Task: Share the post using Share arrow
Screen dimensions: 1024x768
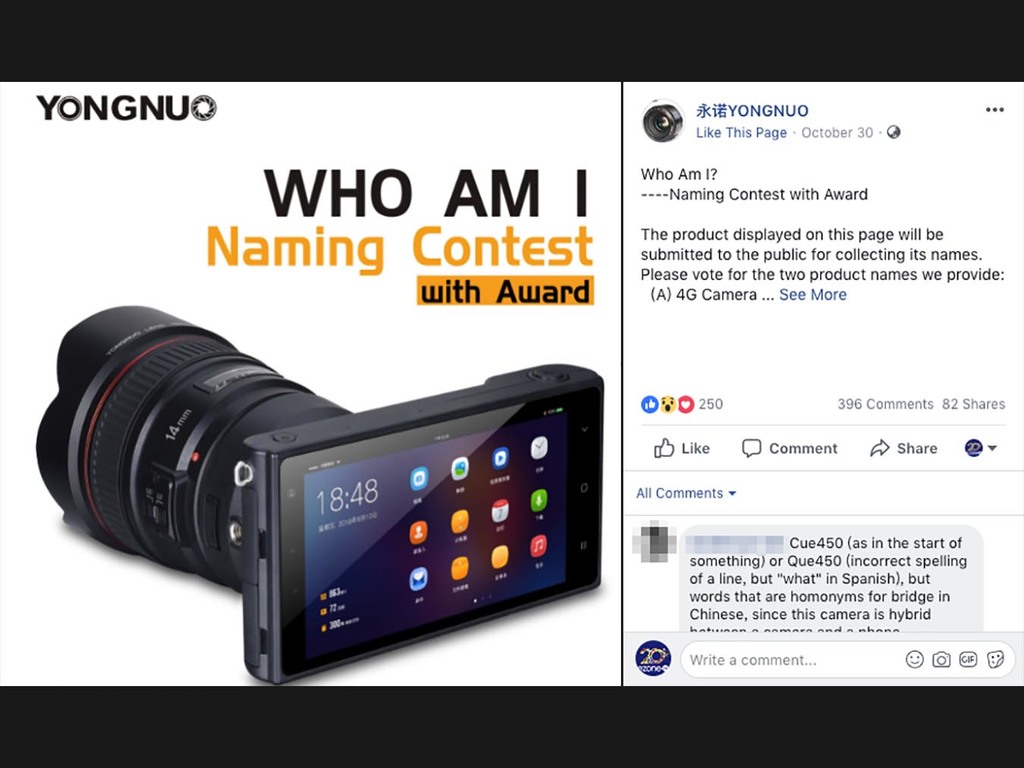Action: click(x=903, y=448)
